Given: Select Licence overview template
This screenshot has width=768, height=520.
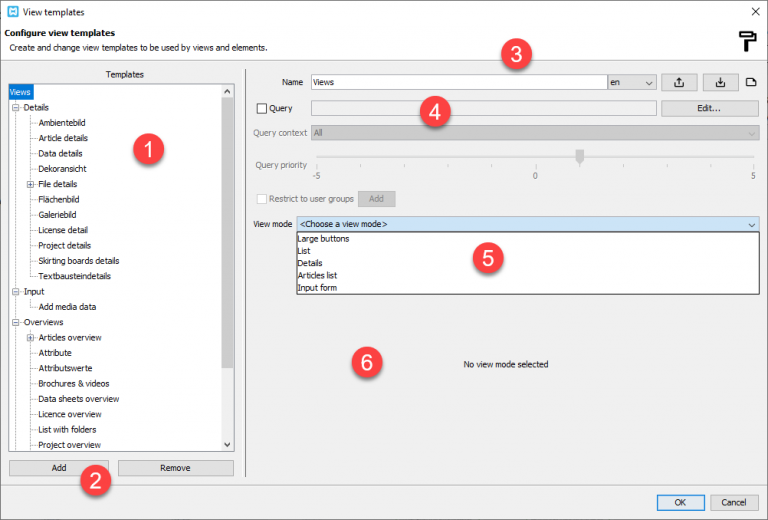Looking at the screenshot, I should (70, 414).
